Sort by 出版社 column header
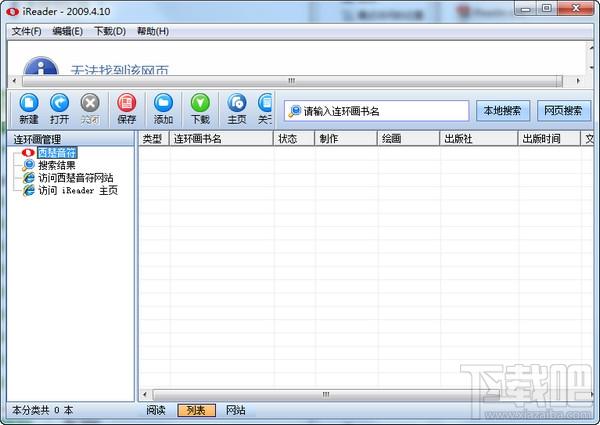600x425 pixels. coord(479,138)
